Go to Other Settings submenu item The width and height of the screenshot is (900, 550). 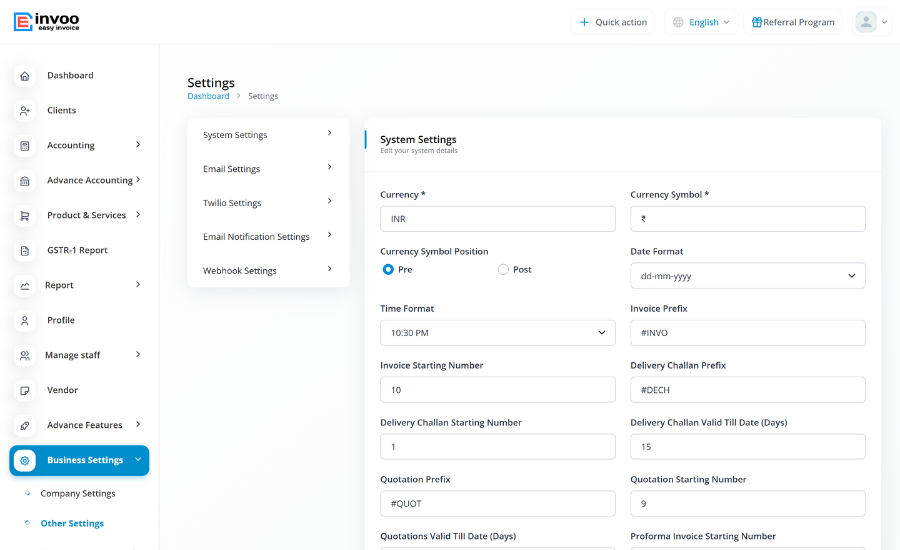pyautogui.click(x=72, y=523)
